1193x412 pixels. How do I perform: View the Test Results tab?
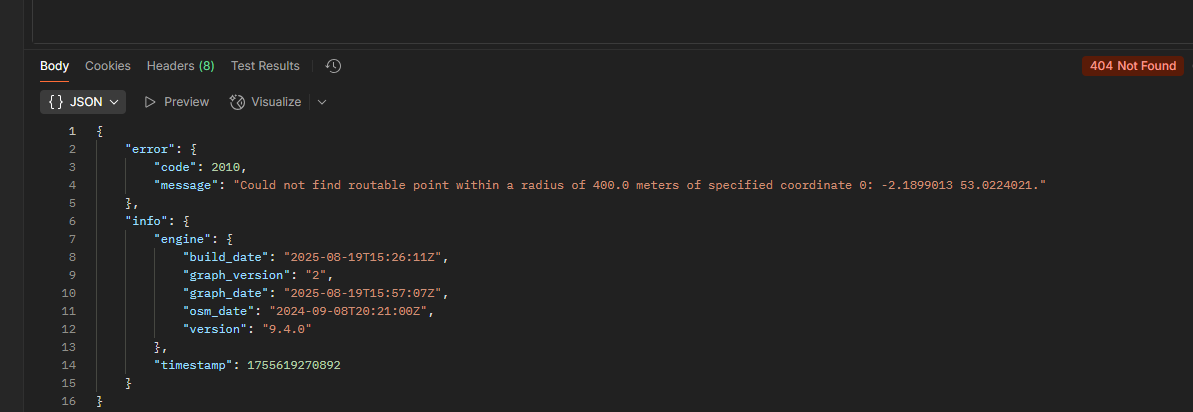pos(265,66)
